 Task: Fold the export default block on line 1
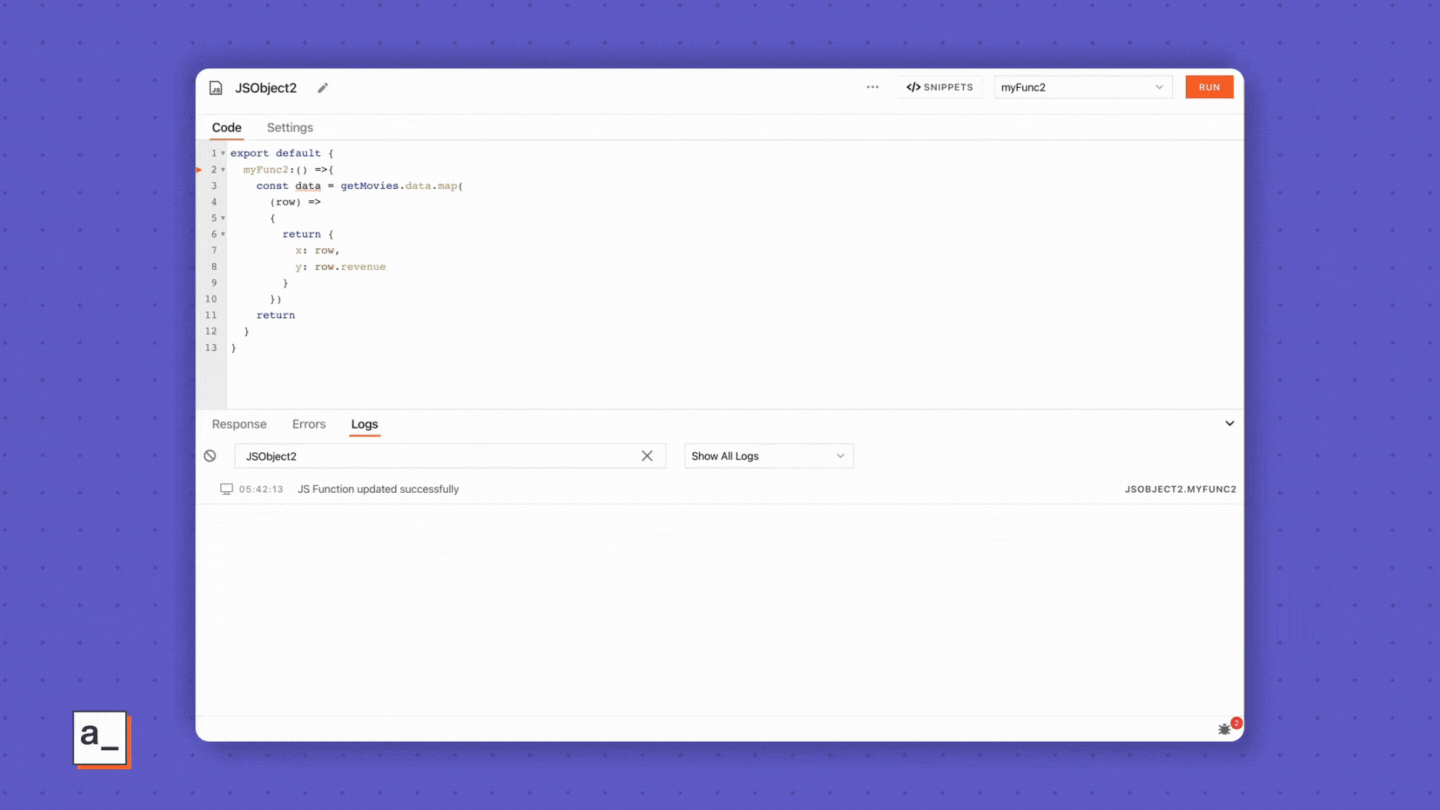(x=222, y=153)
